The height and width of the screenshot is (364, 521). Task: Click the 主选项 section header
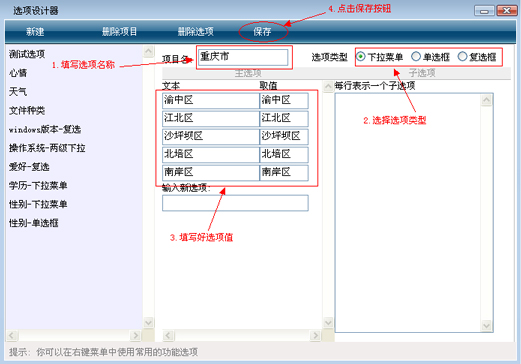pos(248,73)
